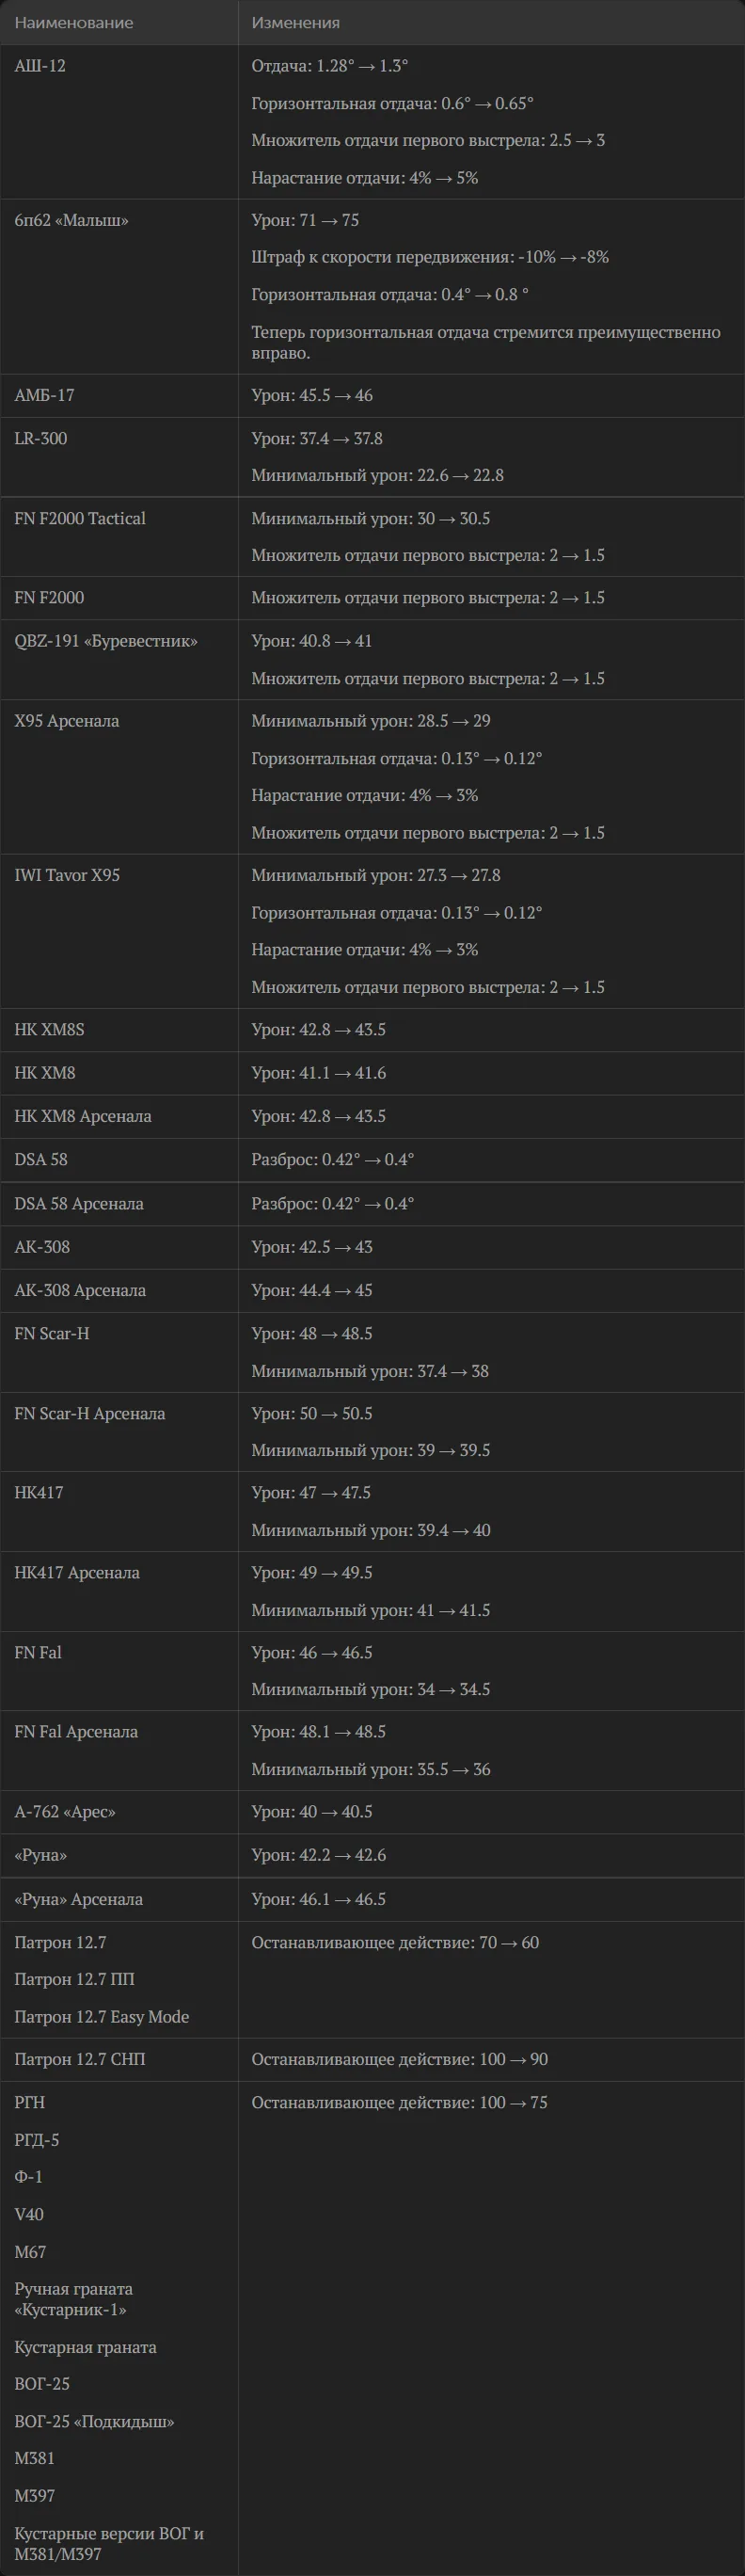Select the АК-308 weapon name
745x2576 pixels.
pos(42,1247)
